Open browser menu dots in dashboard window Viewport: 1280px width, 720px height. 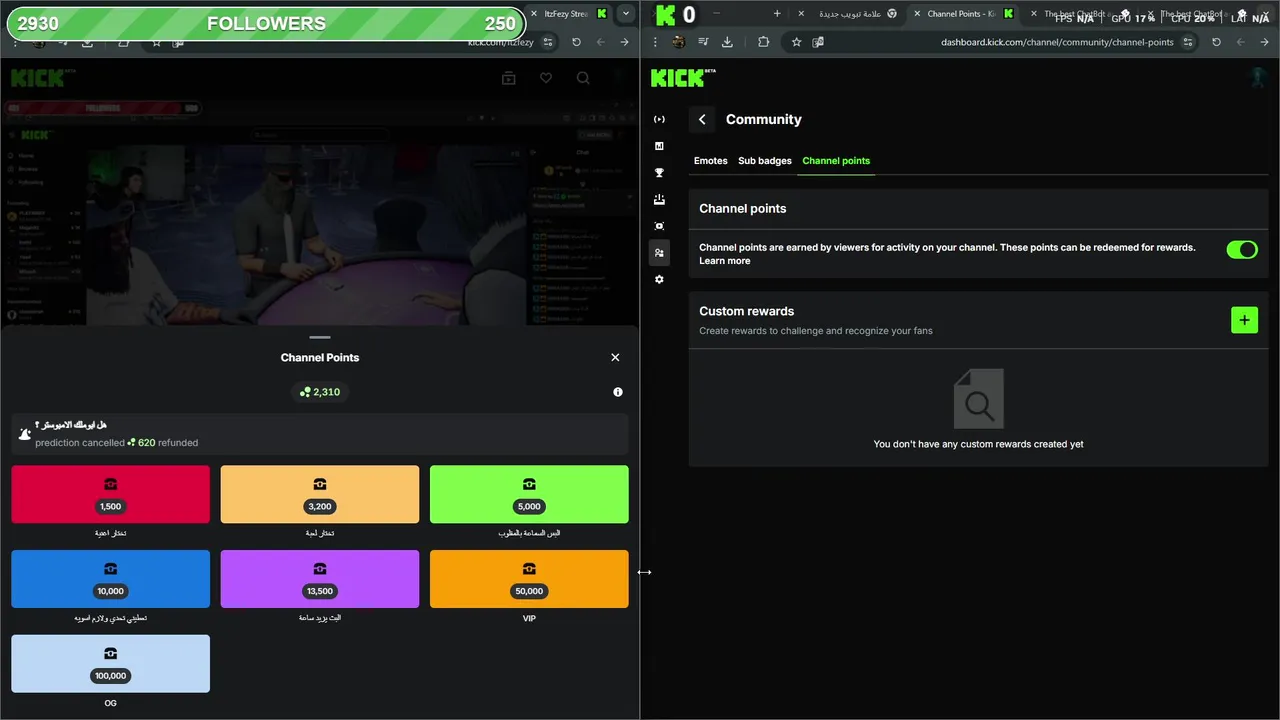655,42
